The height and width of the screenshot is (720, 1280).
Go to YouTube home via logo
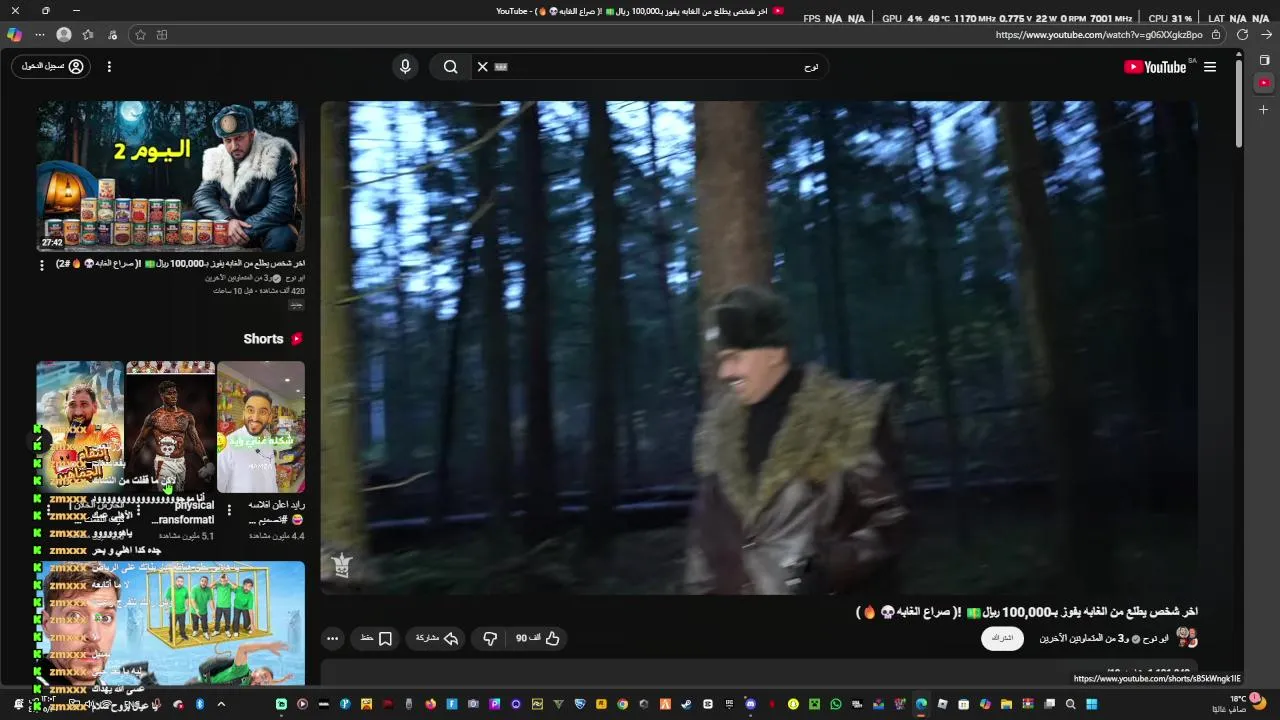coord(1155,67)
